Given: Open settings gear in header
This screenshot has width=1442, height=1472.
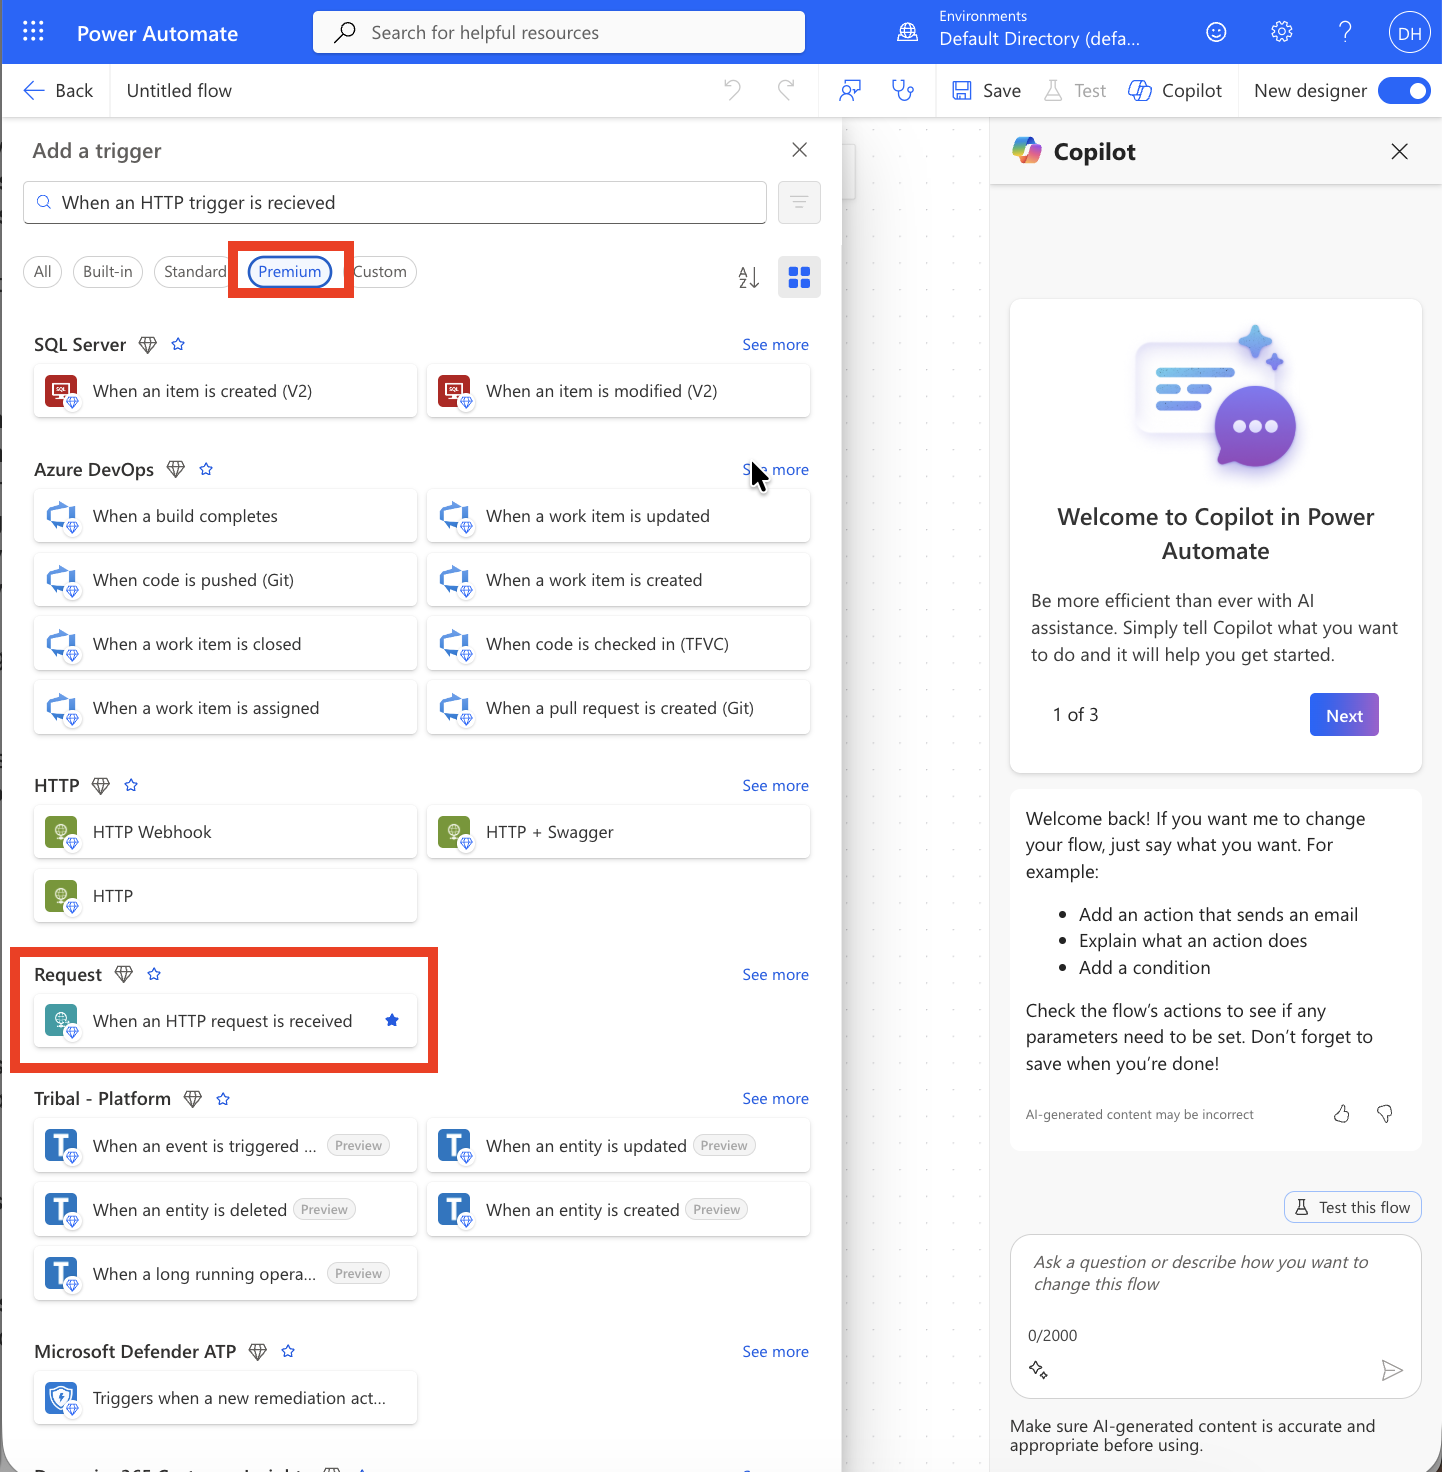Looking at the screenshot, I should coord(1281,32).
